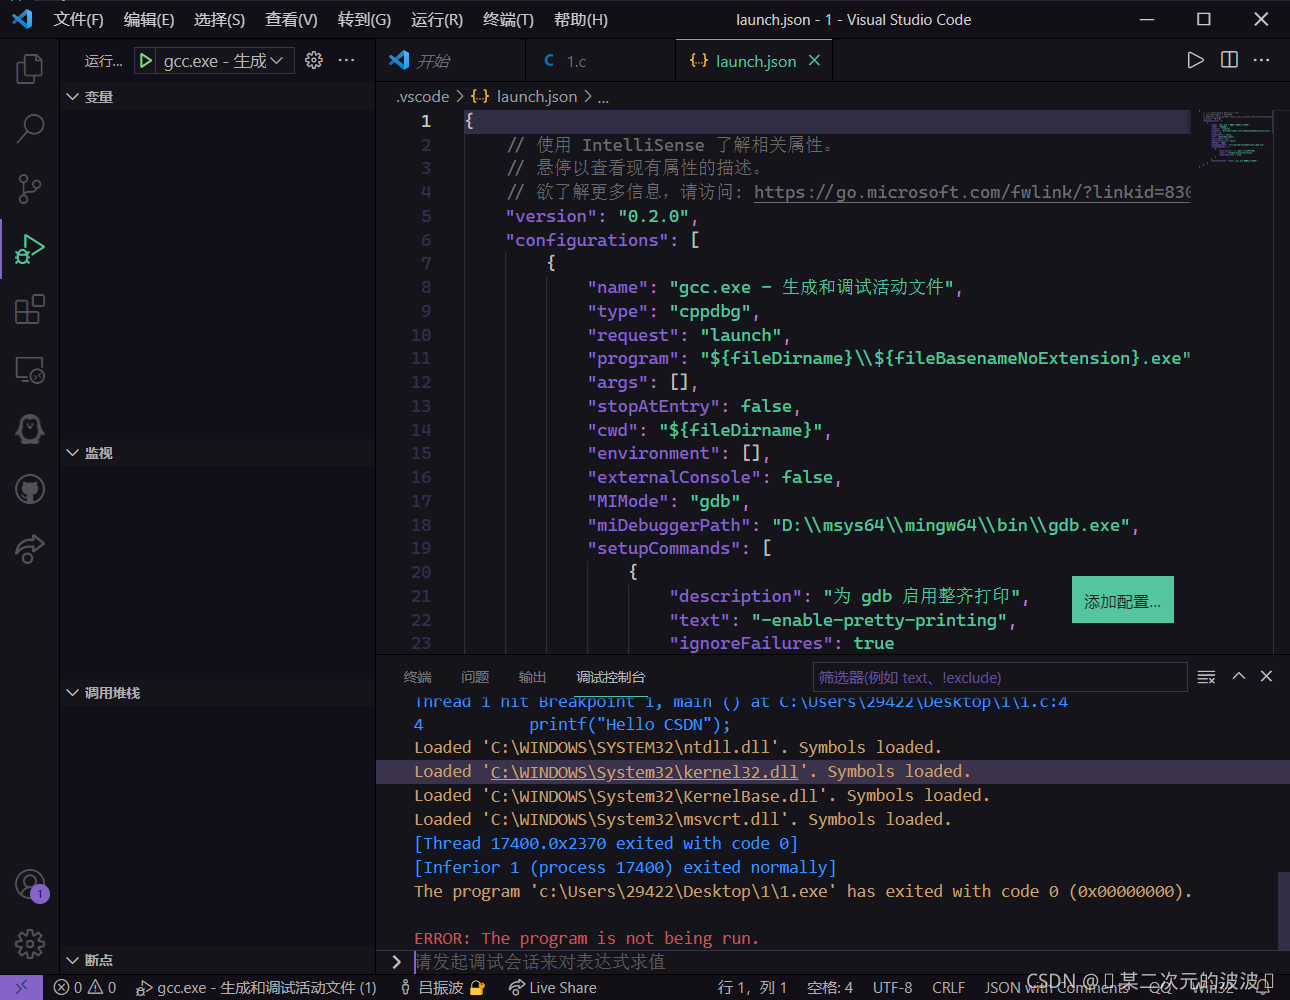Switch to the 问题 panel tab
Screen dimensions: 1290x1000
tap(475, 677)
